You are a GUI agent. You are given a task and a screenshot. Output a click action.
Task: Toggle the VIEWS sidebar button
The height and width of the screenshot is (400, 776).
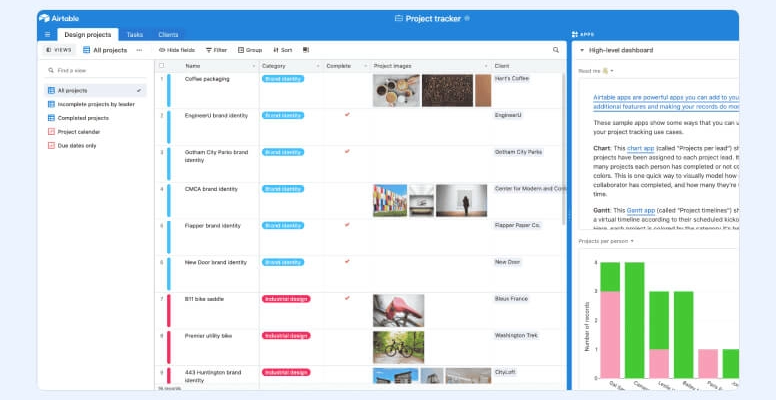click(x=58, y=49)
